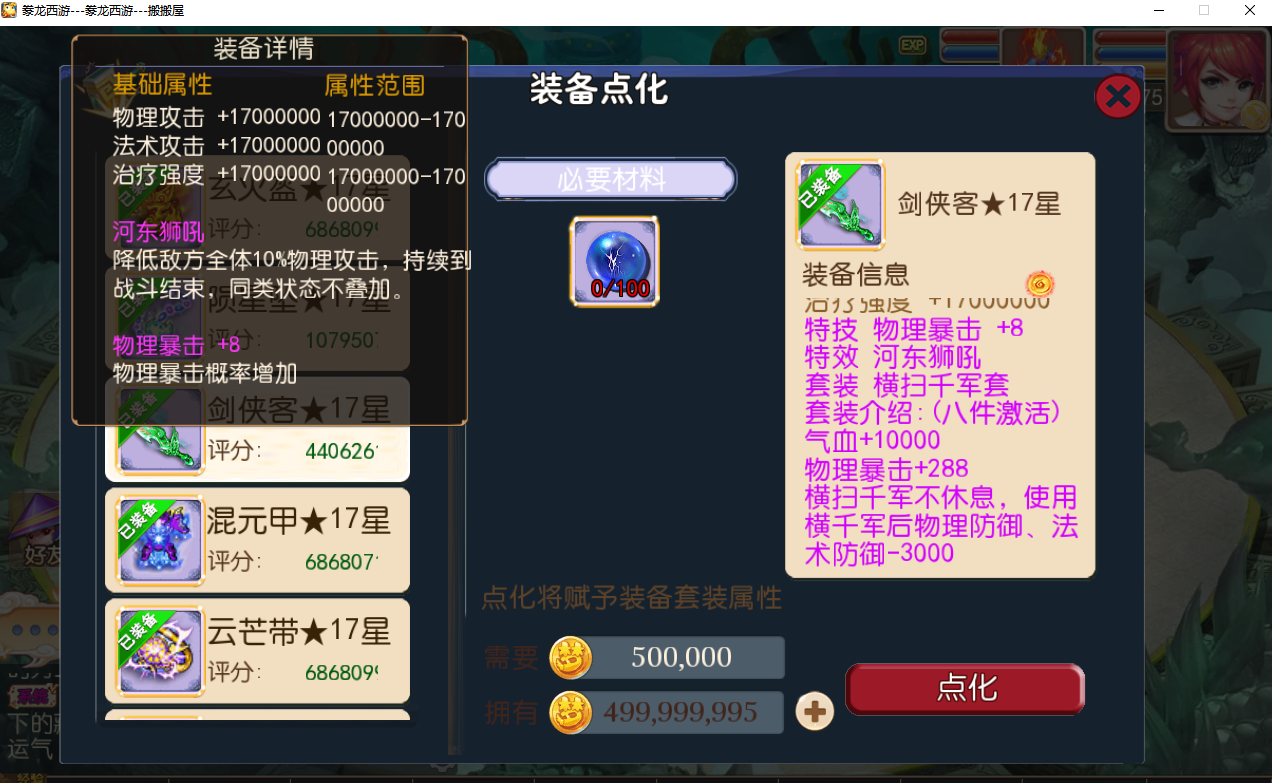Click the EXP badge at top

[x=912, y=44]
